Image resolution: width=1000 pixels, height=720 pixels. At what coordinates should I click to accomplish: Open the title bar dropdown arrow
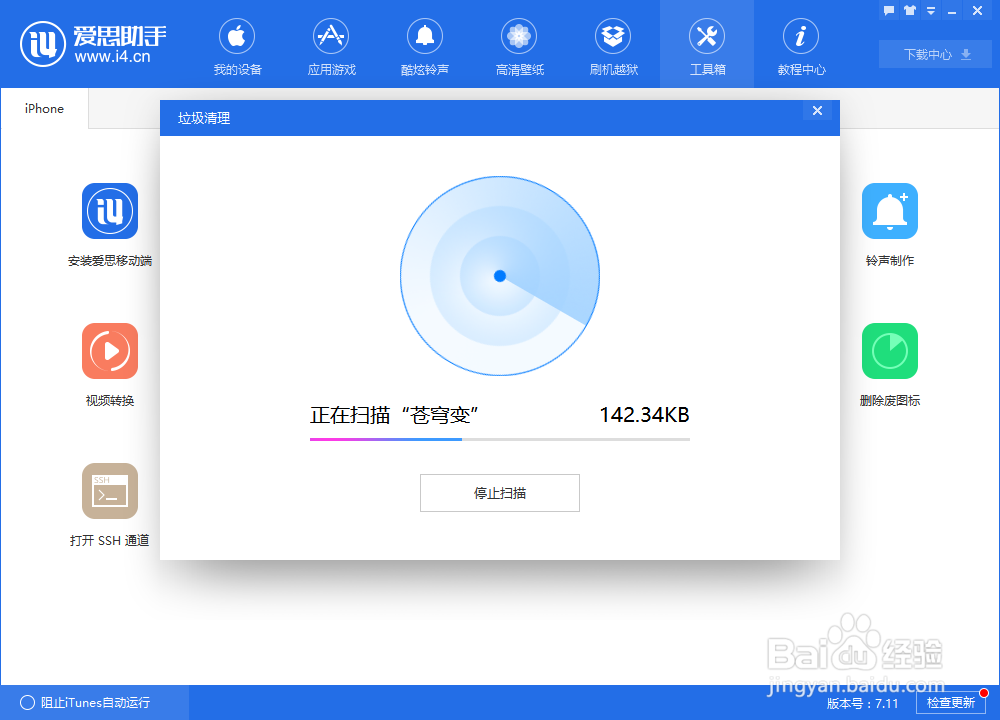click(931, 11)
